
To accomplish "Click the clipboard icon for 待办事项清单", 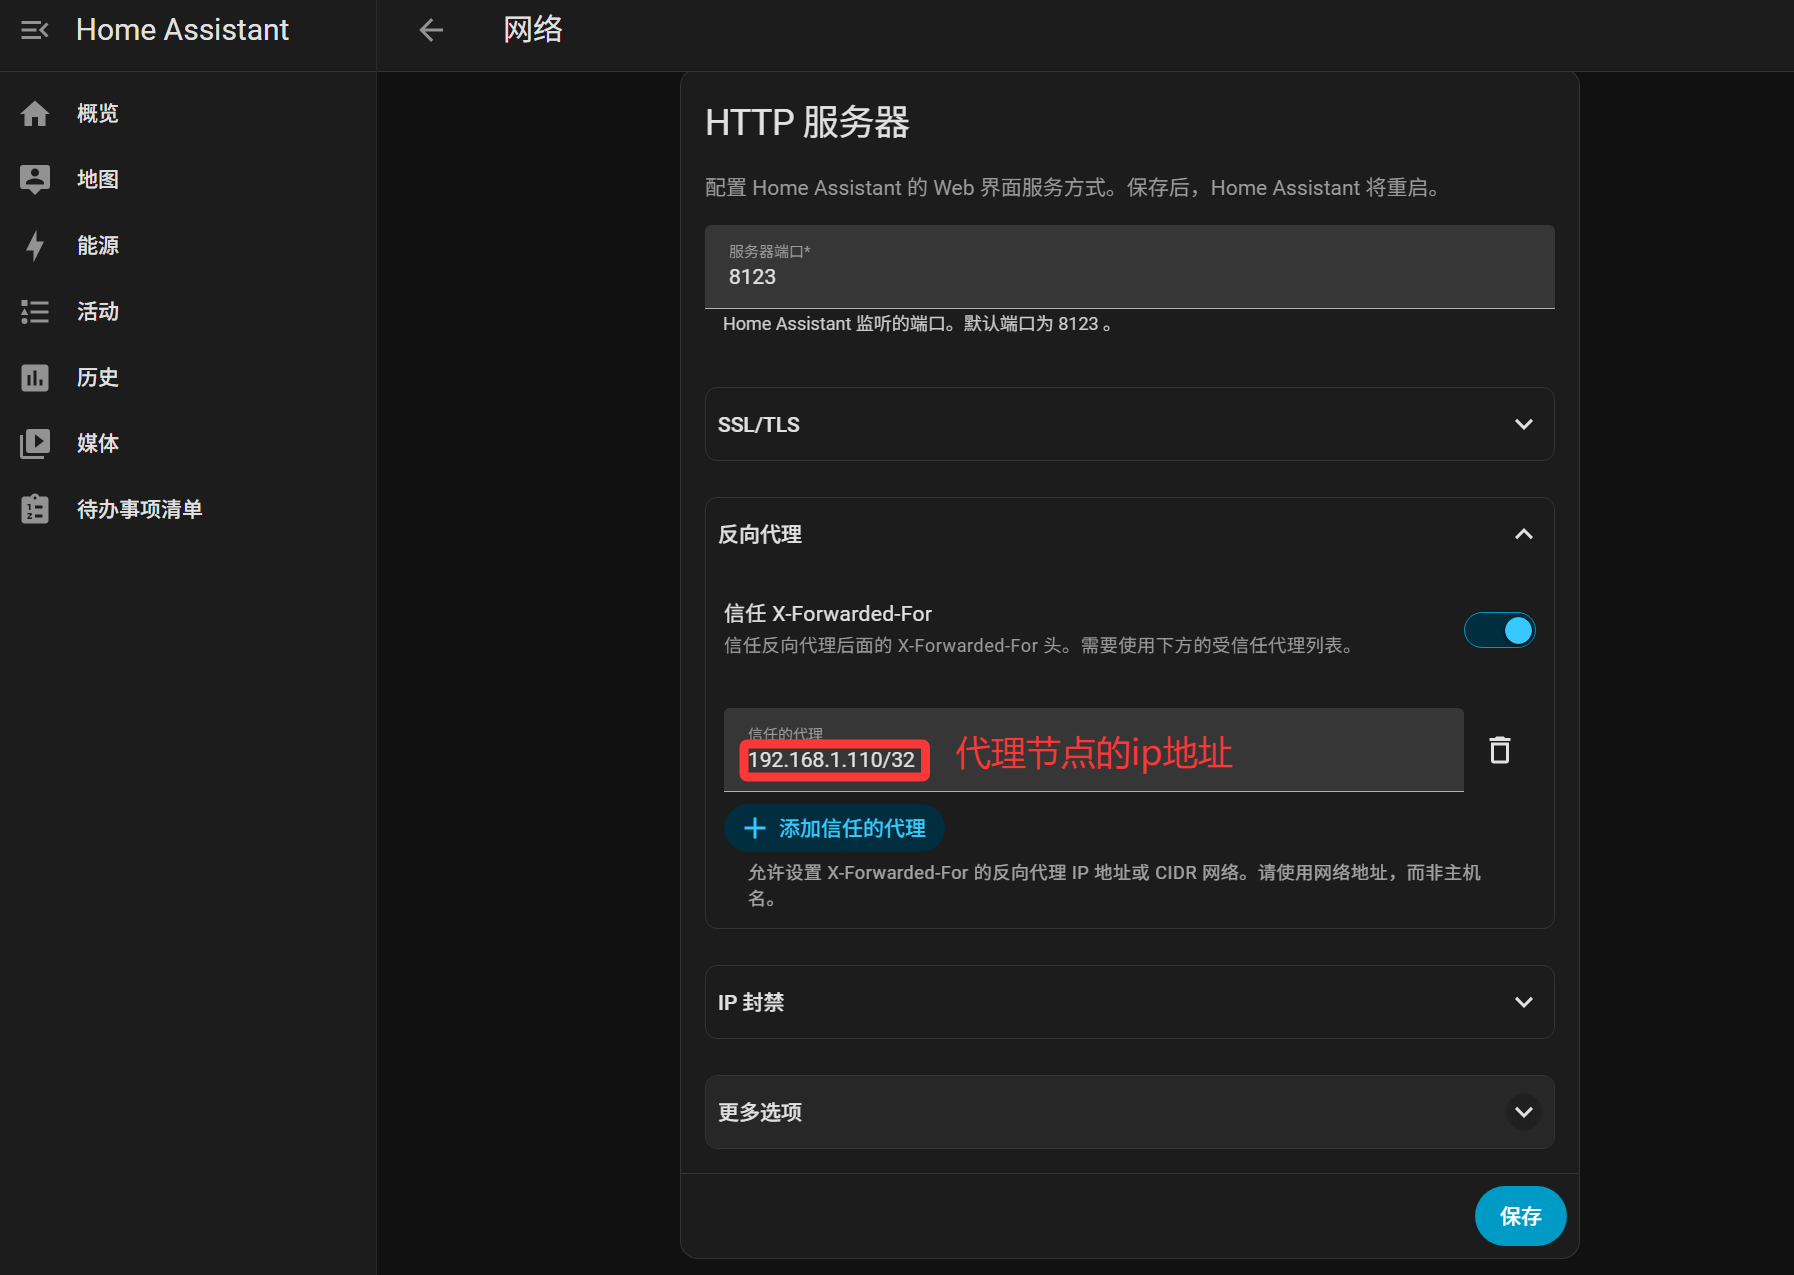I will click(x=35, y=510).
